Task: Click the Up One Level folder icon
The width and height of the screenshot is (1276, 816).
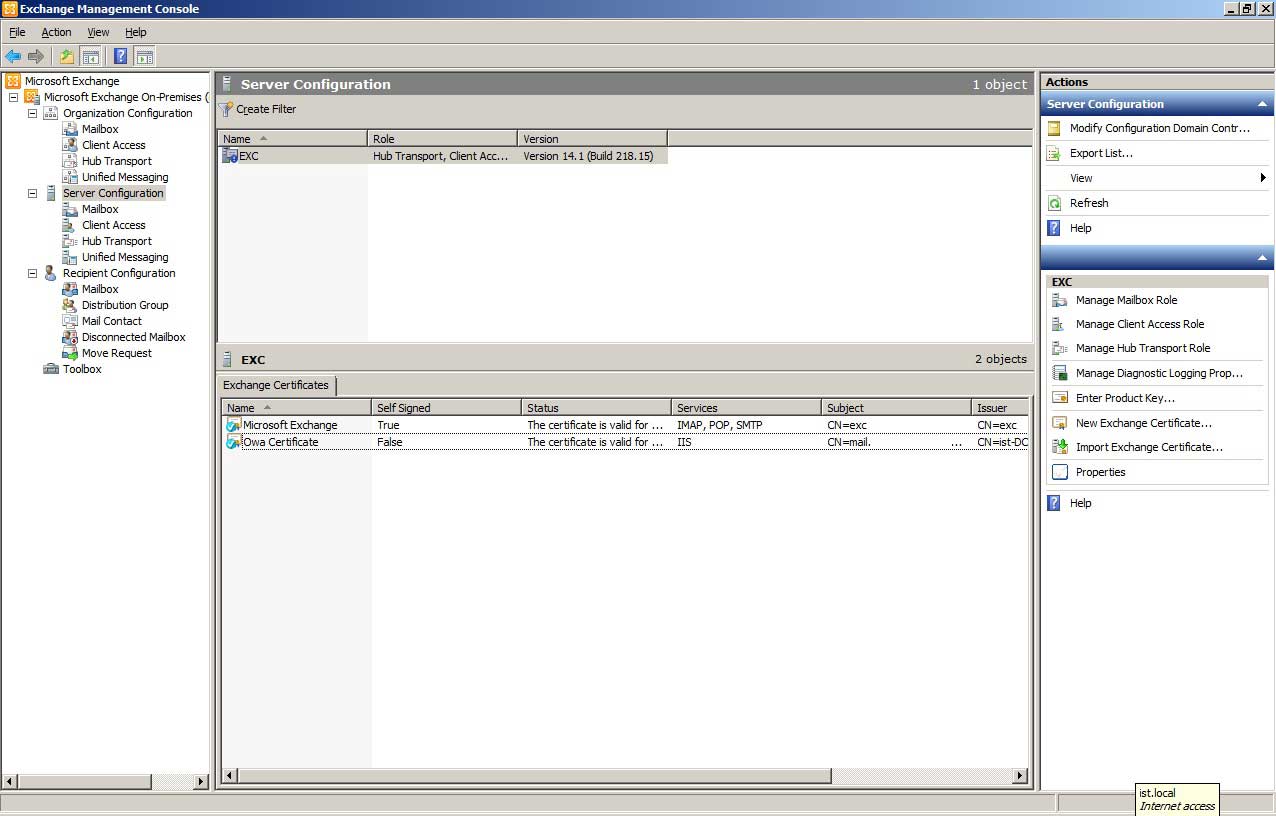Action: pyautogui.click(x=67, y=57)
